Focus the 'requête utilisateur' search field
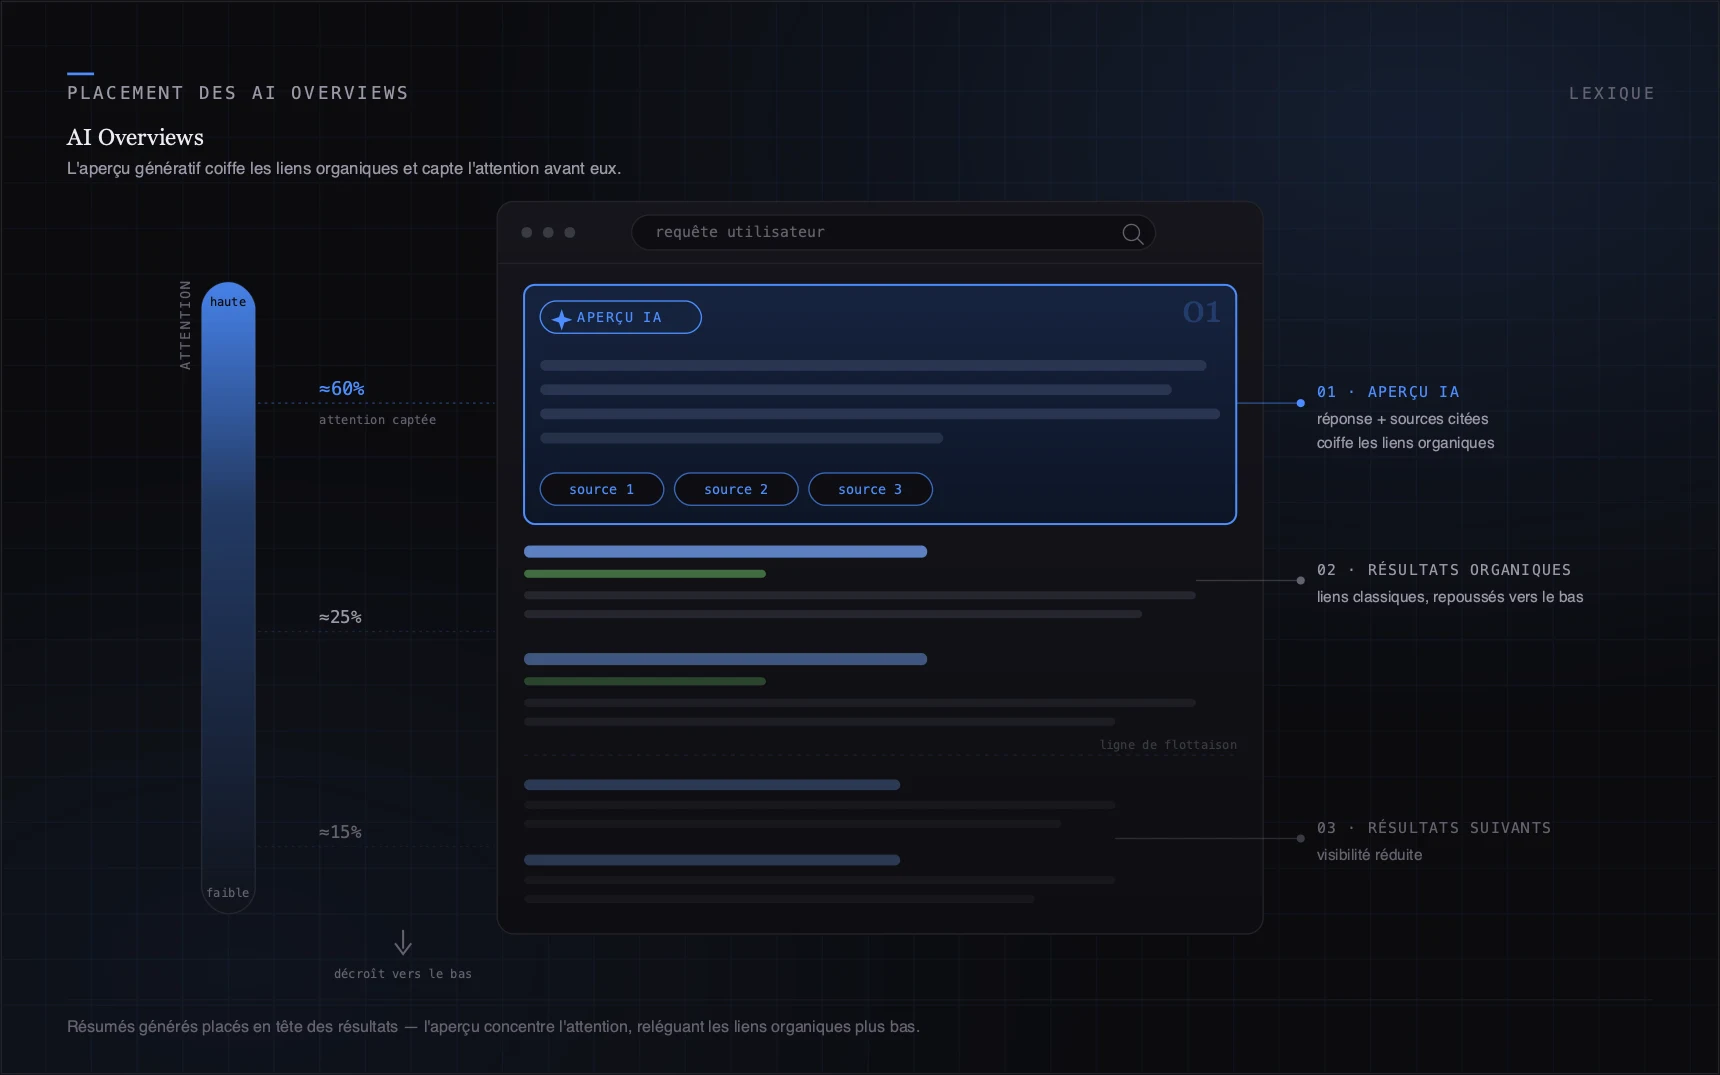Screen dimensions: 1720x1075 (x=893, y=232)
